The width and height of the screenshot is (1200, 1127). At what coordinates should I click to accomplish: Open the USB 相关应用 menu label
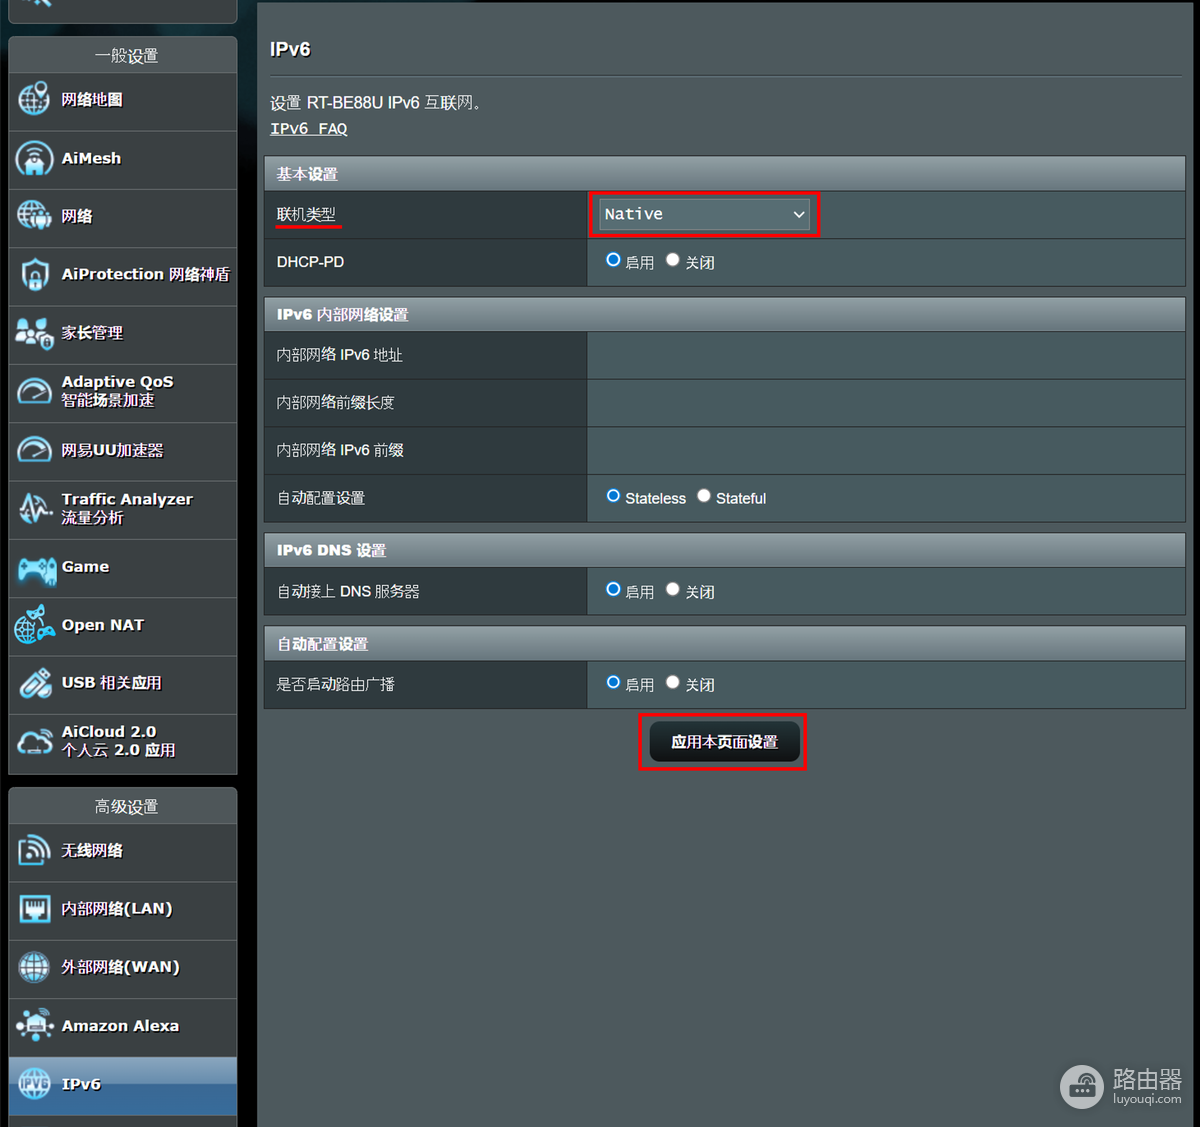click(111, 683)
